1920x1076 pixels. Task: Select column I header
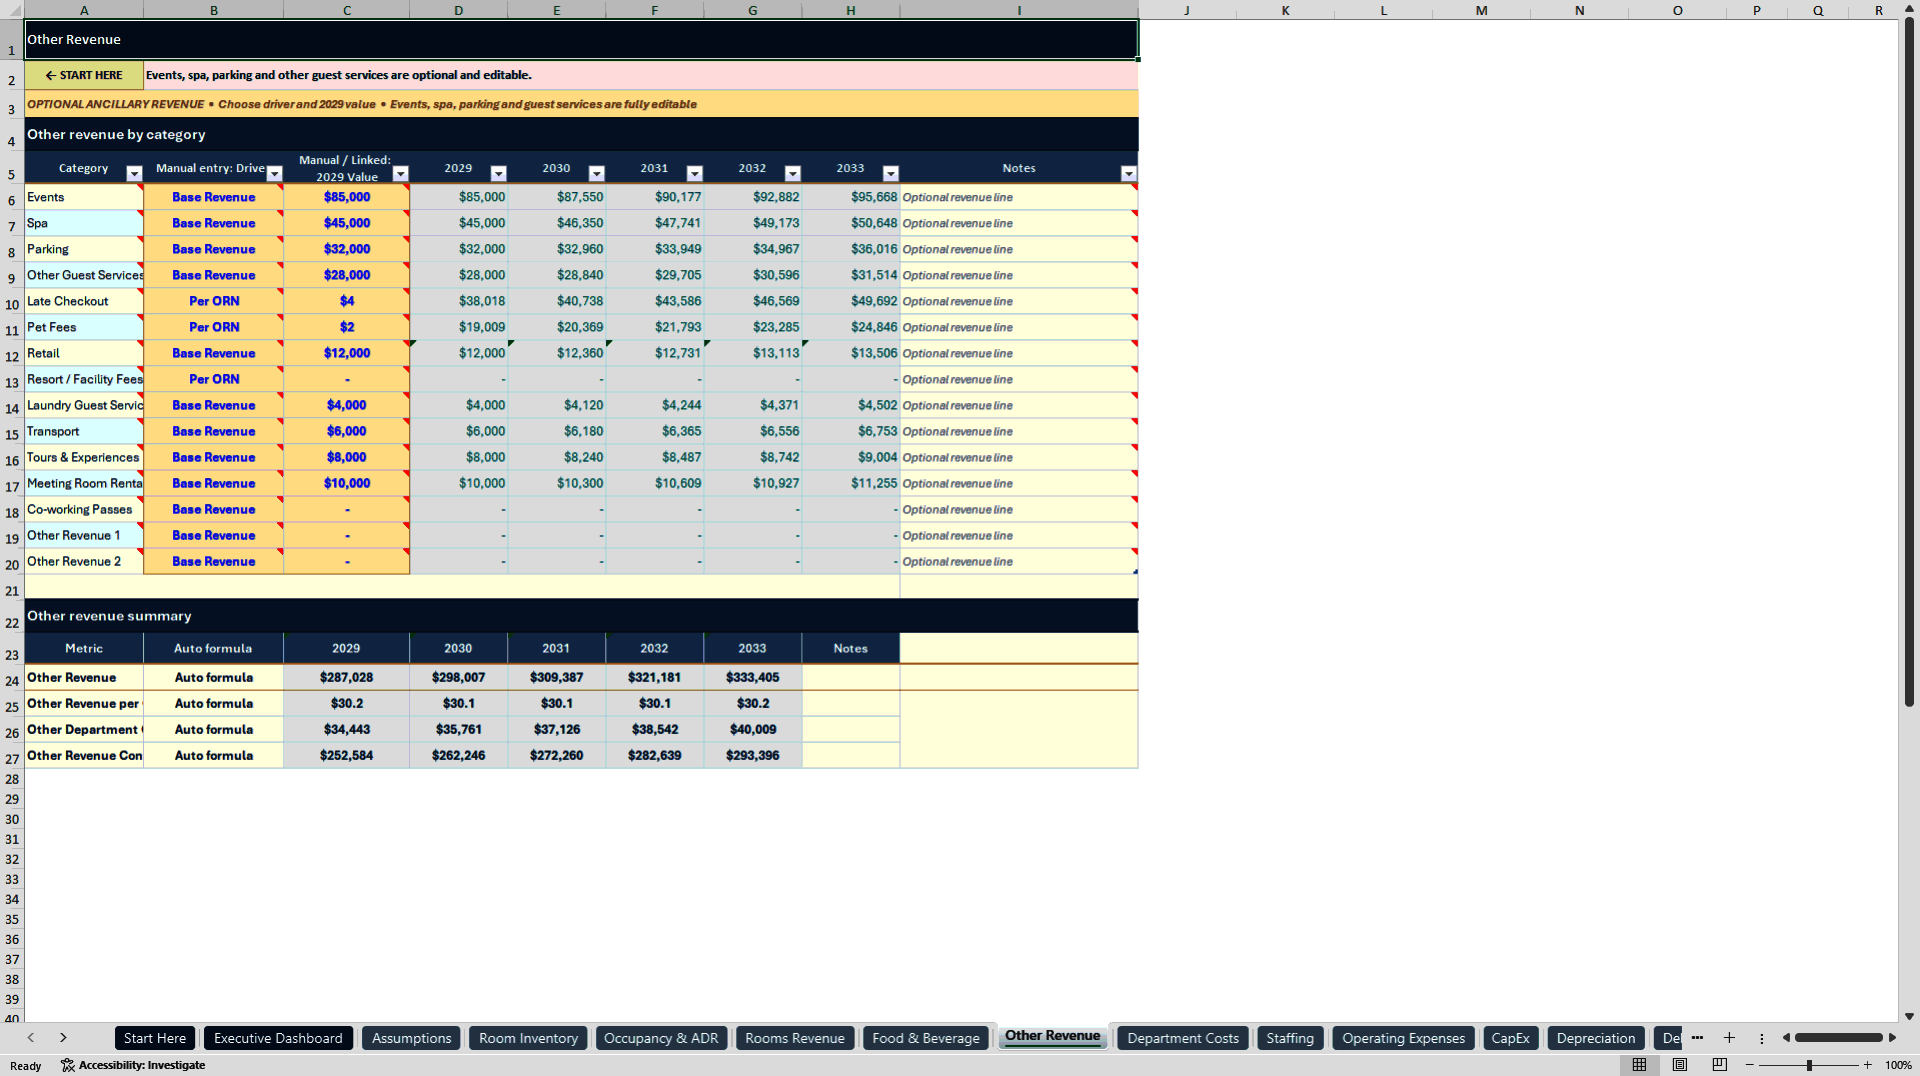(1019, 10)
